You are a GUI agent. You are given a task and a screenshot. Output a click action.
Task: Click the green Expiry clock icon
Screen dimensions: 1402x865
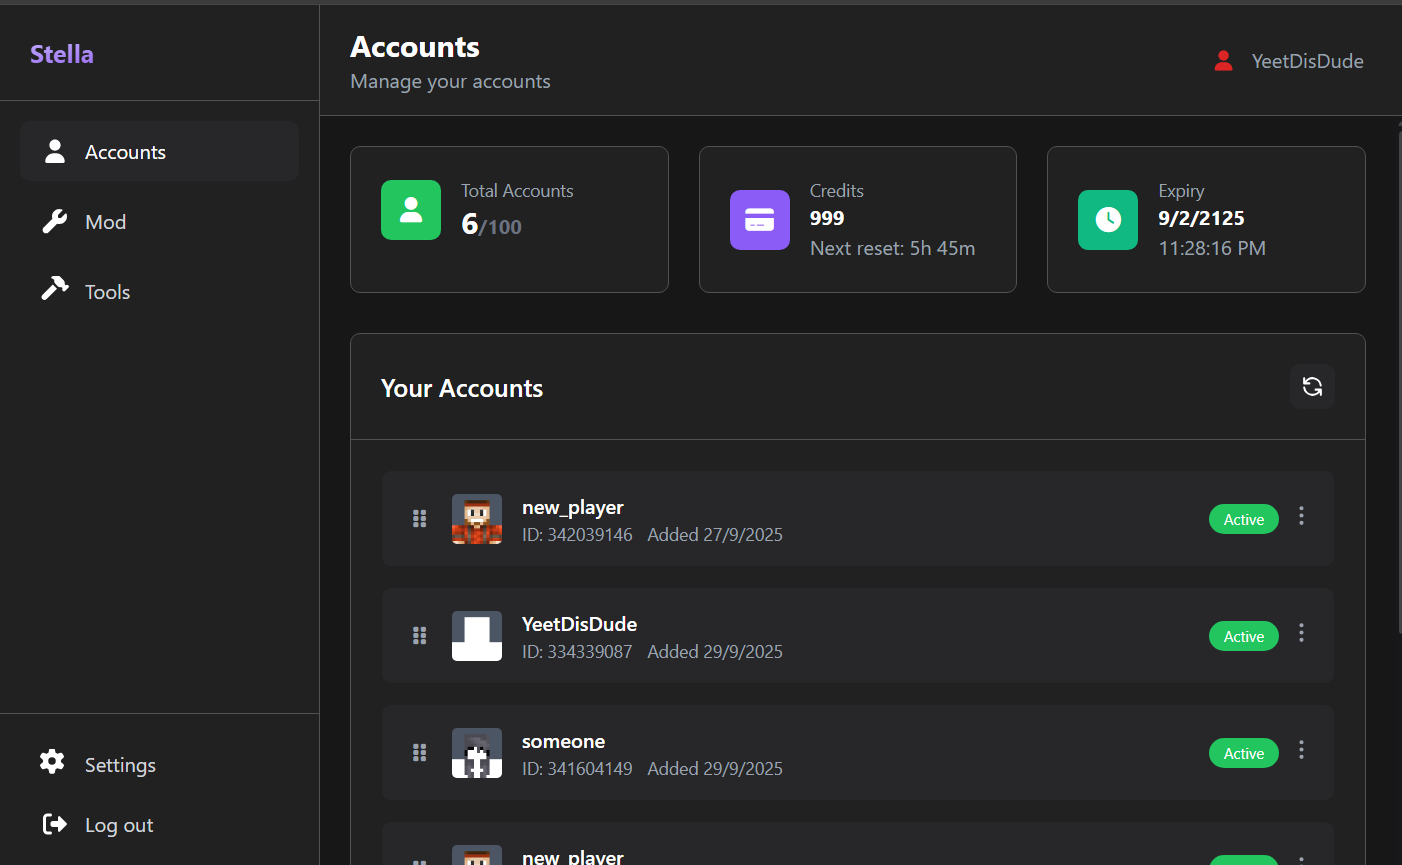point(1108,220)
